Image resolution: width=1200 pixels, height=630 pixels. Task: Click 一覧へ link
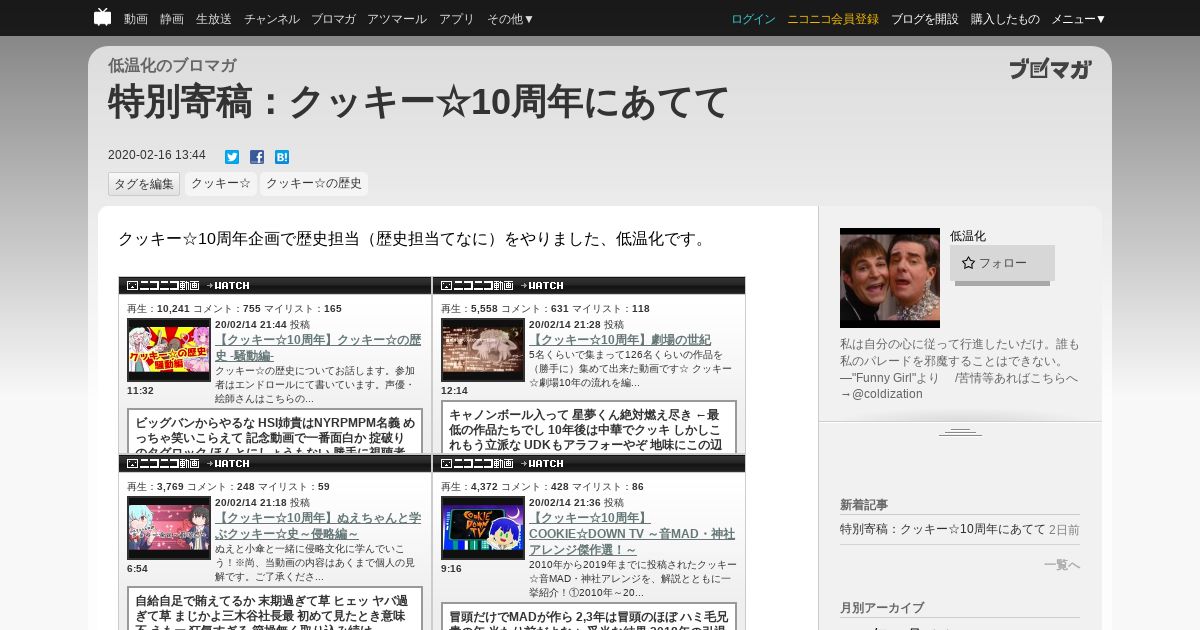[1061, 565]
